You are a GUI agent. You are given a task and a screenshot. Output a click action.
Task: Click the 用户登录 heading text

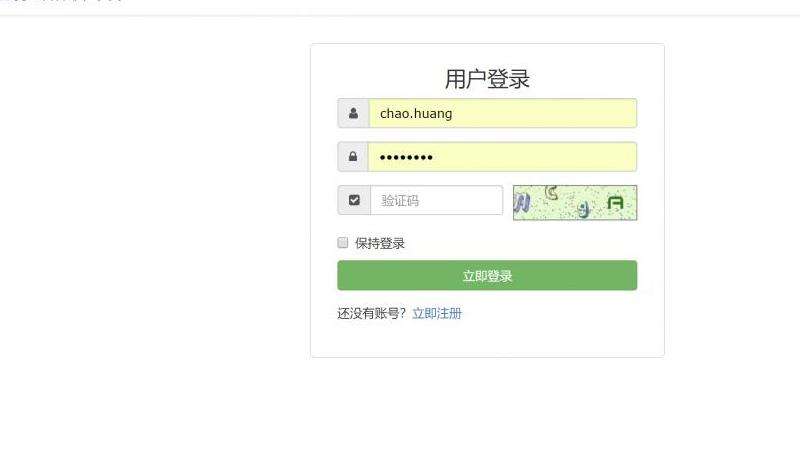point(487,79)
